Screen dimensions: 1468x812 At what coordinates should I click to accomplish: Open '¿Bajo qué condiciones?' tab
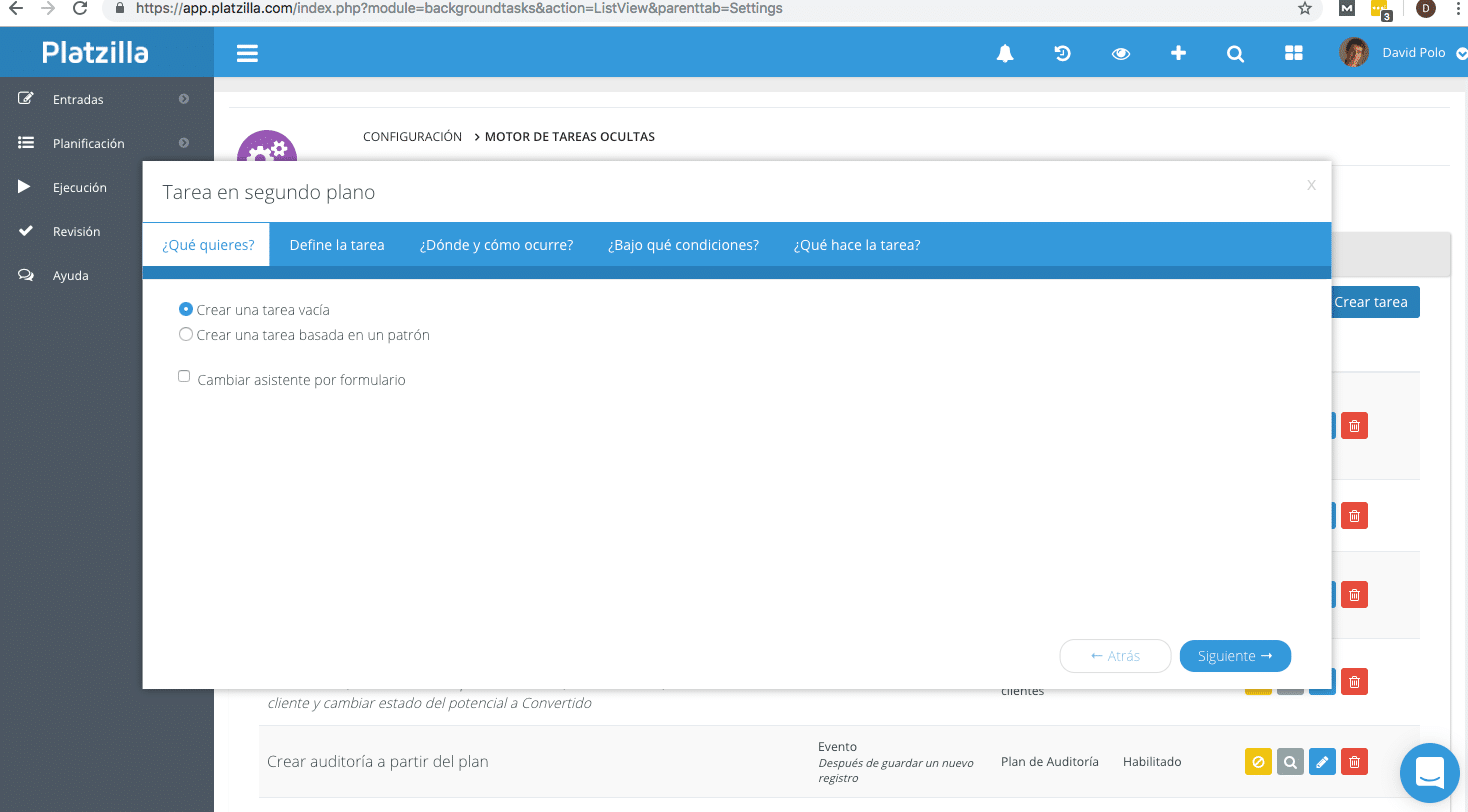click(x=683, y=245)
